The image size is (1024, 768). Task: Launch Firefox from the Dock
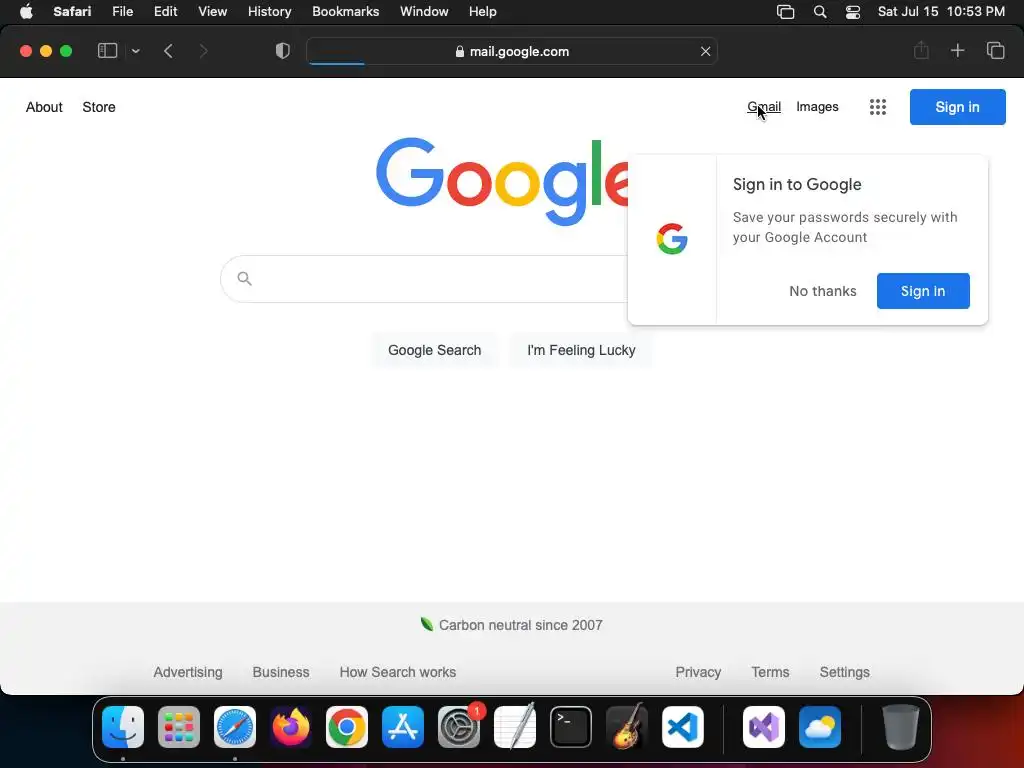tap(291, 727)
